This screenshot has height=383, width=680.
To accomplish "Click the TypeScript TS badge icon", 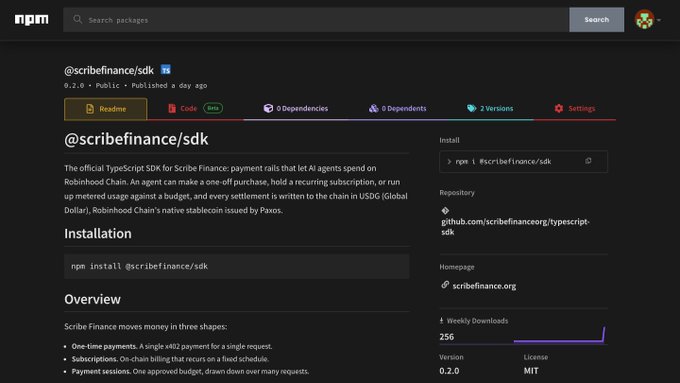I will pyautogui.click(x=166, y=70).
